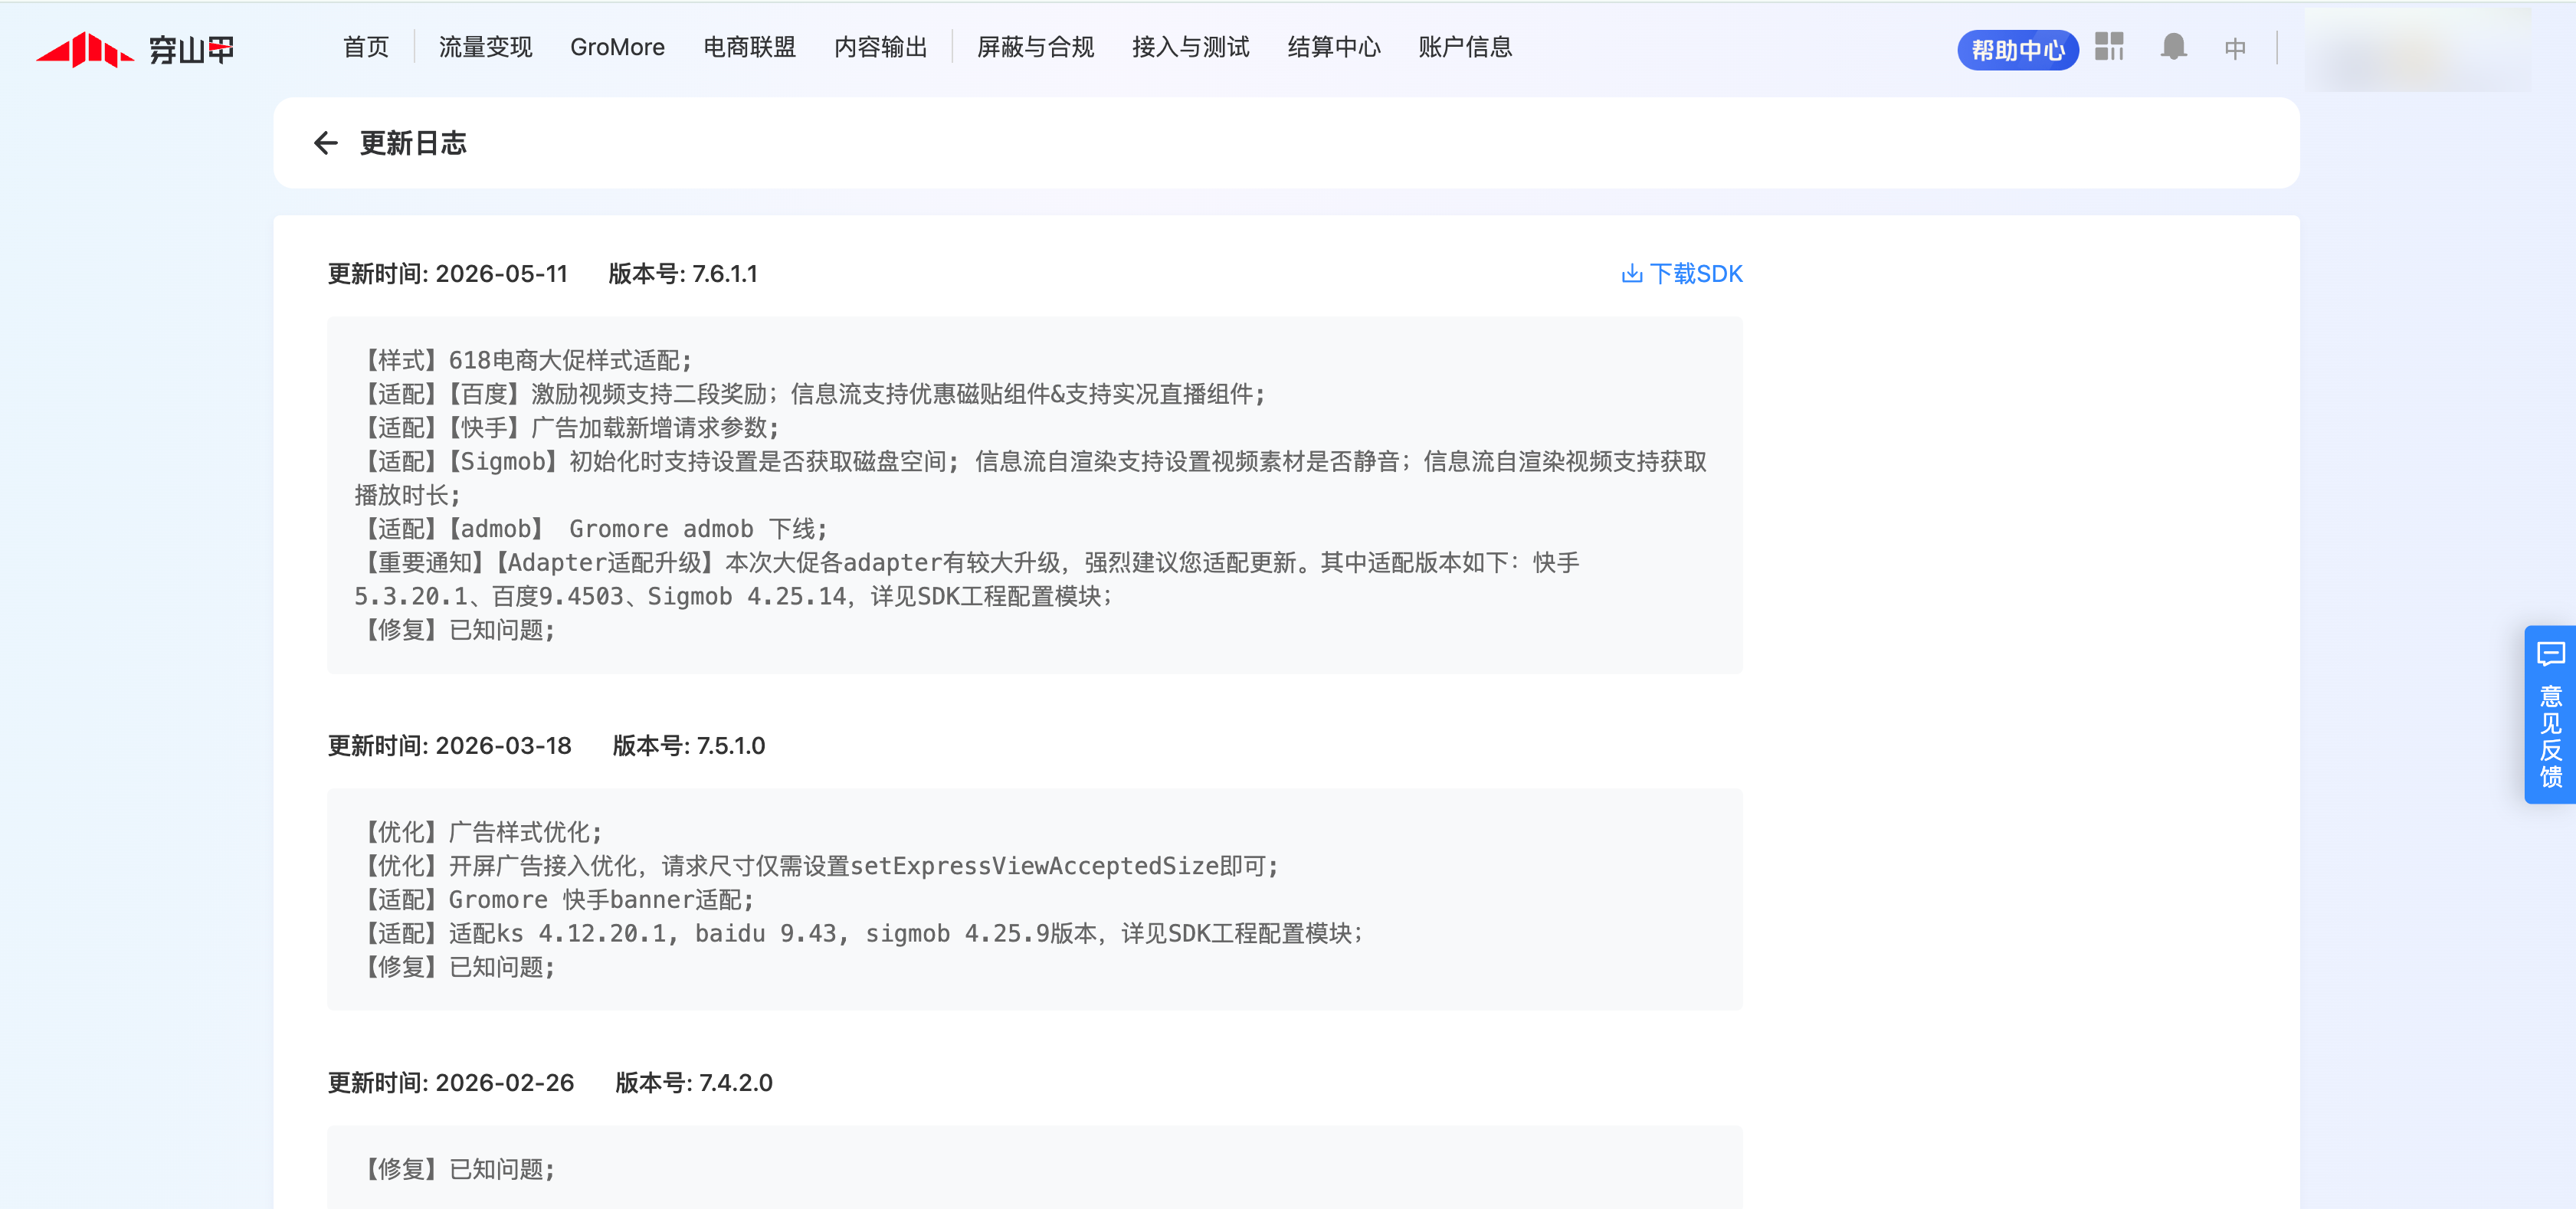Open notifications bell
The height and width of the screenshot is (1209, 2576).
pyautogui.click(x=2173, y=47)
